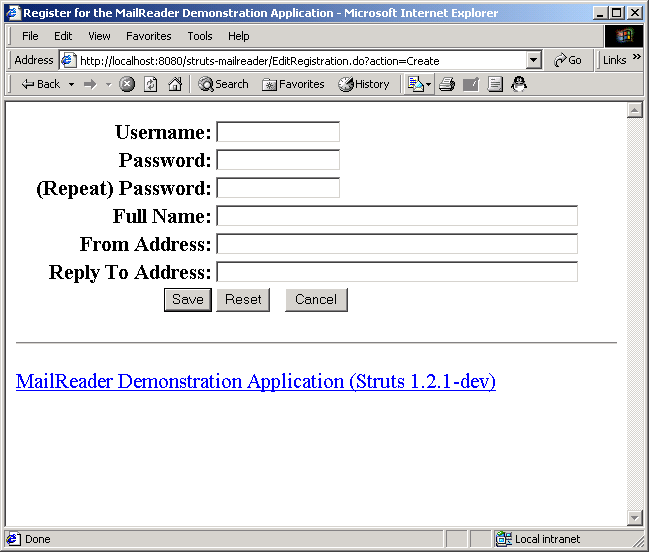
Task: Open the File menu
Action: click(x=30, y=36)
